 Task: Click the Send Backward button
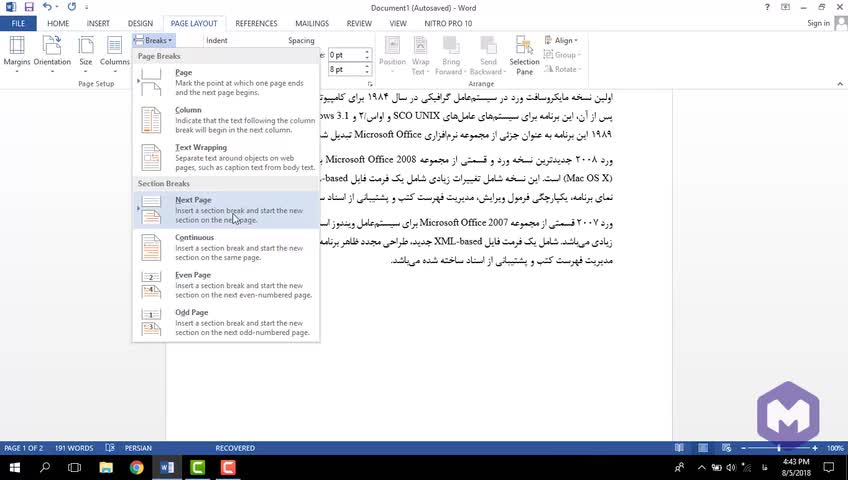[488, 56]
